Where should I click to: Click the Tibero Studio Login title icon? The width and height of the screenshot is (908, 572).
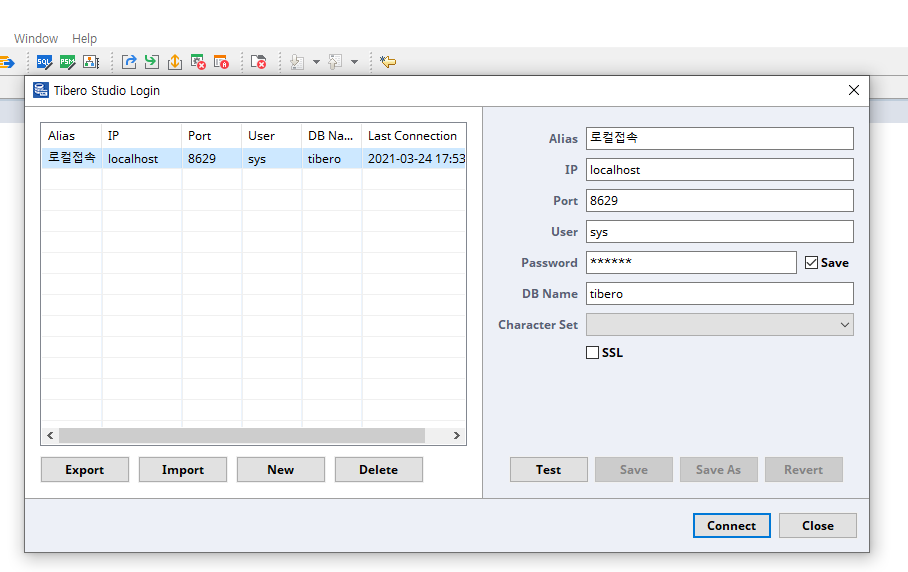pyautogui.click(x=41, y=90)
